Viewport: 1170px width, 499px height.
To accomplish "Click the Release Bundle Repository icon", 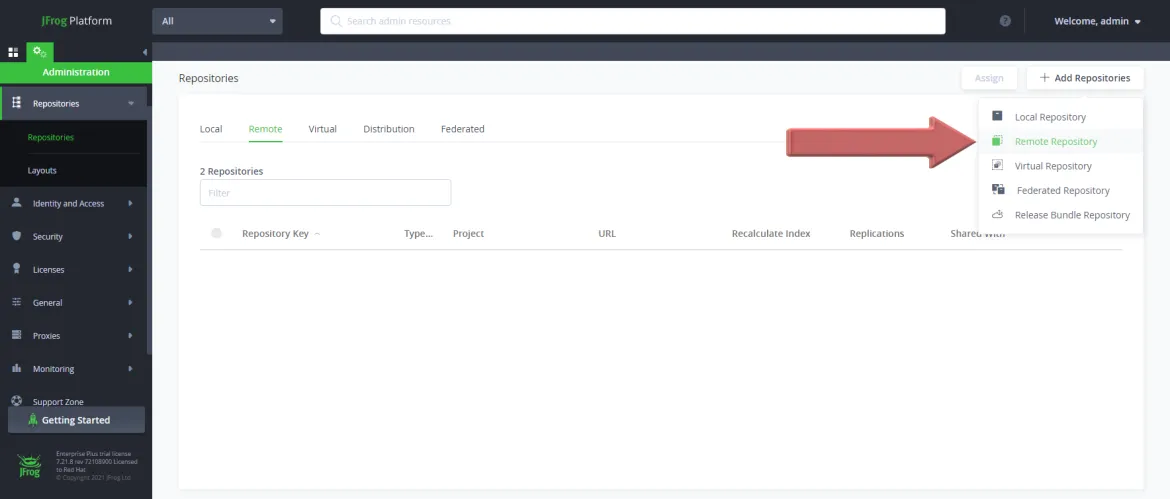I will coord(998,215).
